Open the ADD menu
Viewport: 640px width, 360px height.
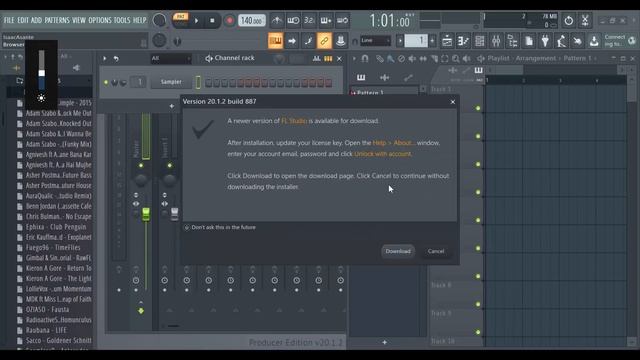tap(36, 20)
